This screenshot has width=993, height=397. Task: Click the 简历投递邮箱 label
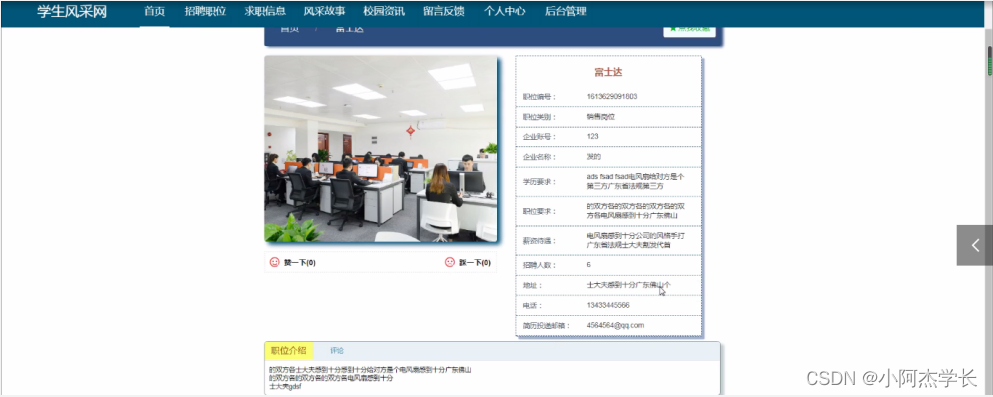pyautogui.click(x=546, y=325)
